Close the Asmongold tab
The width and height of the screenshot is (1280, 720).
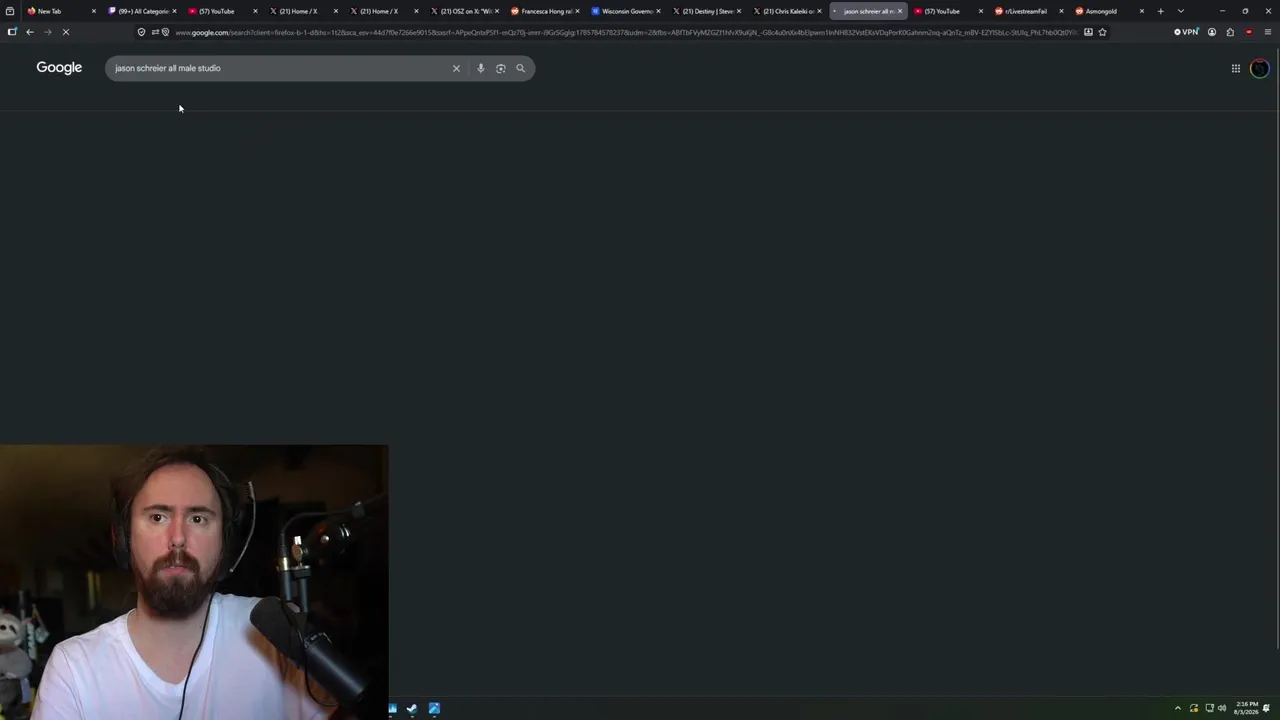[1142, 11]
